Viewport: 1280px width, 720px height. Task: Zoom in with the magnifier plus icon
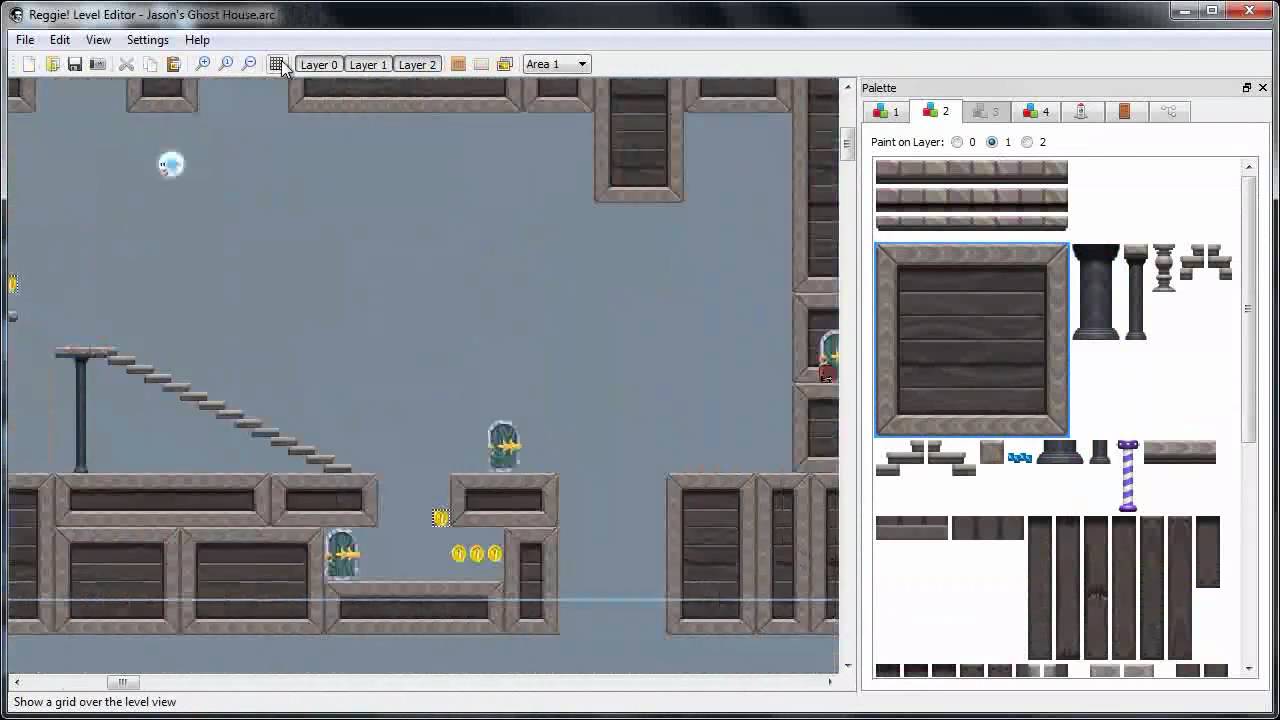pyautogui.click(x=202, y=64)
